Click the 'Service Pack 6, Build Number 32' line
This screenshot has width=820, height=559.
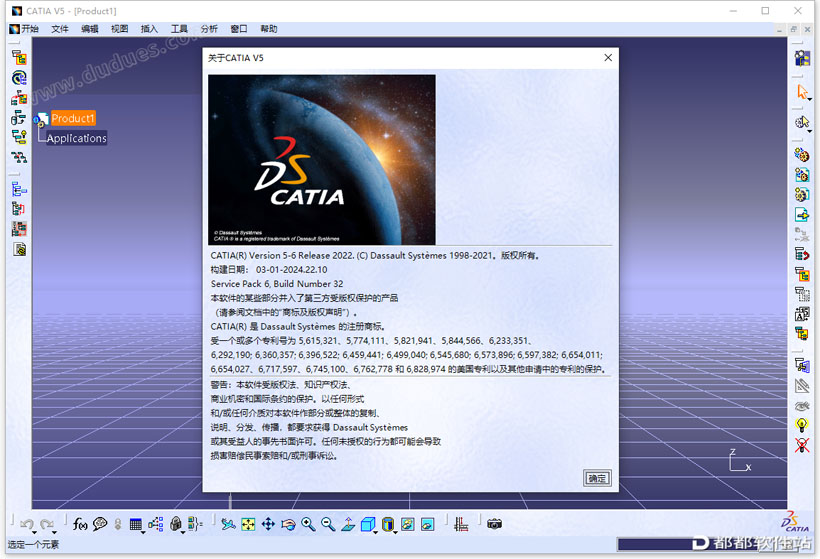click(277, 284)
